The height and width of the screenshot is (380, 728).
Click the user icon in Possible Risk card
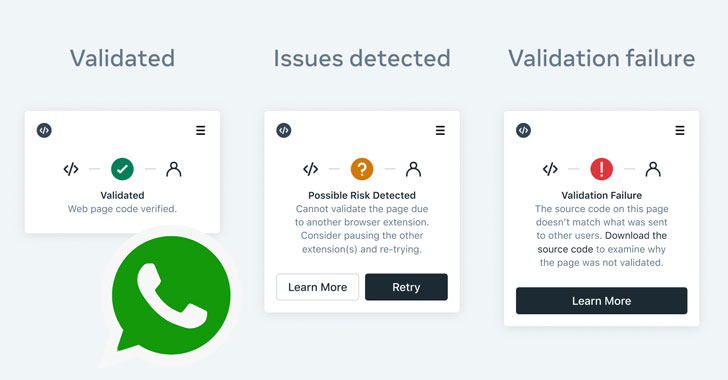click(x=413, y=169)
